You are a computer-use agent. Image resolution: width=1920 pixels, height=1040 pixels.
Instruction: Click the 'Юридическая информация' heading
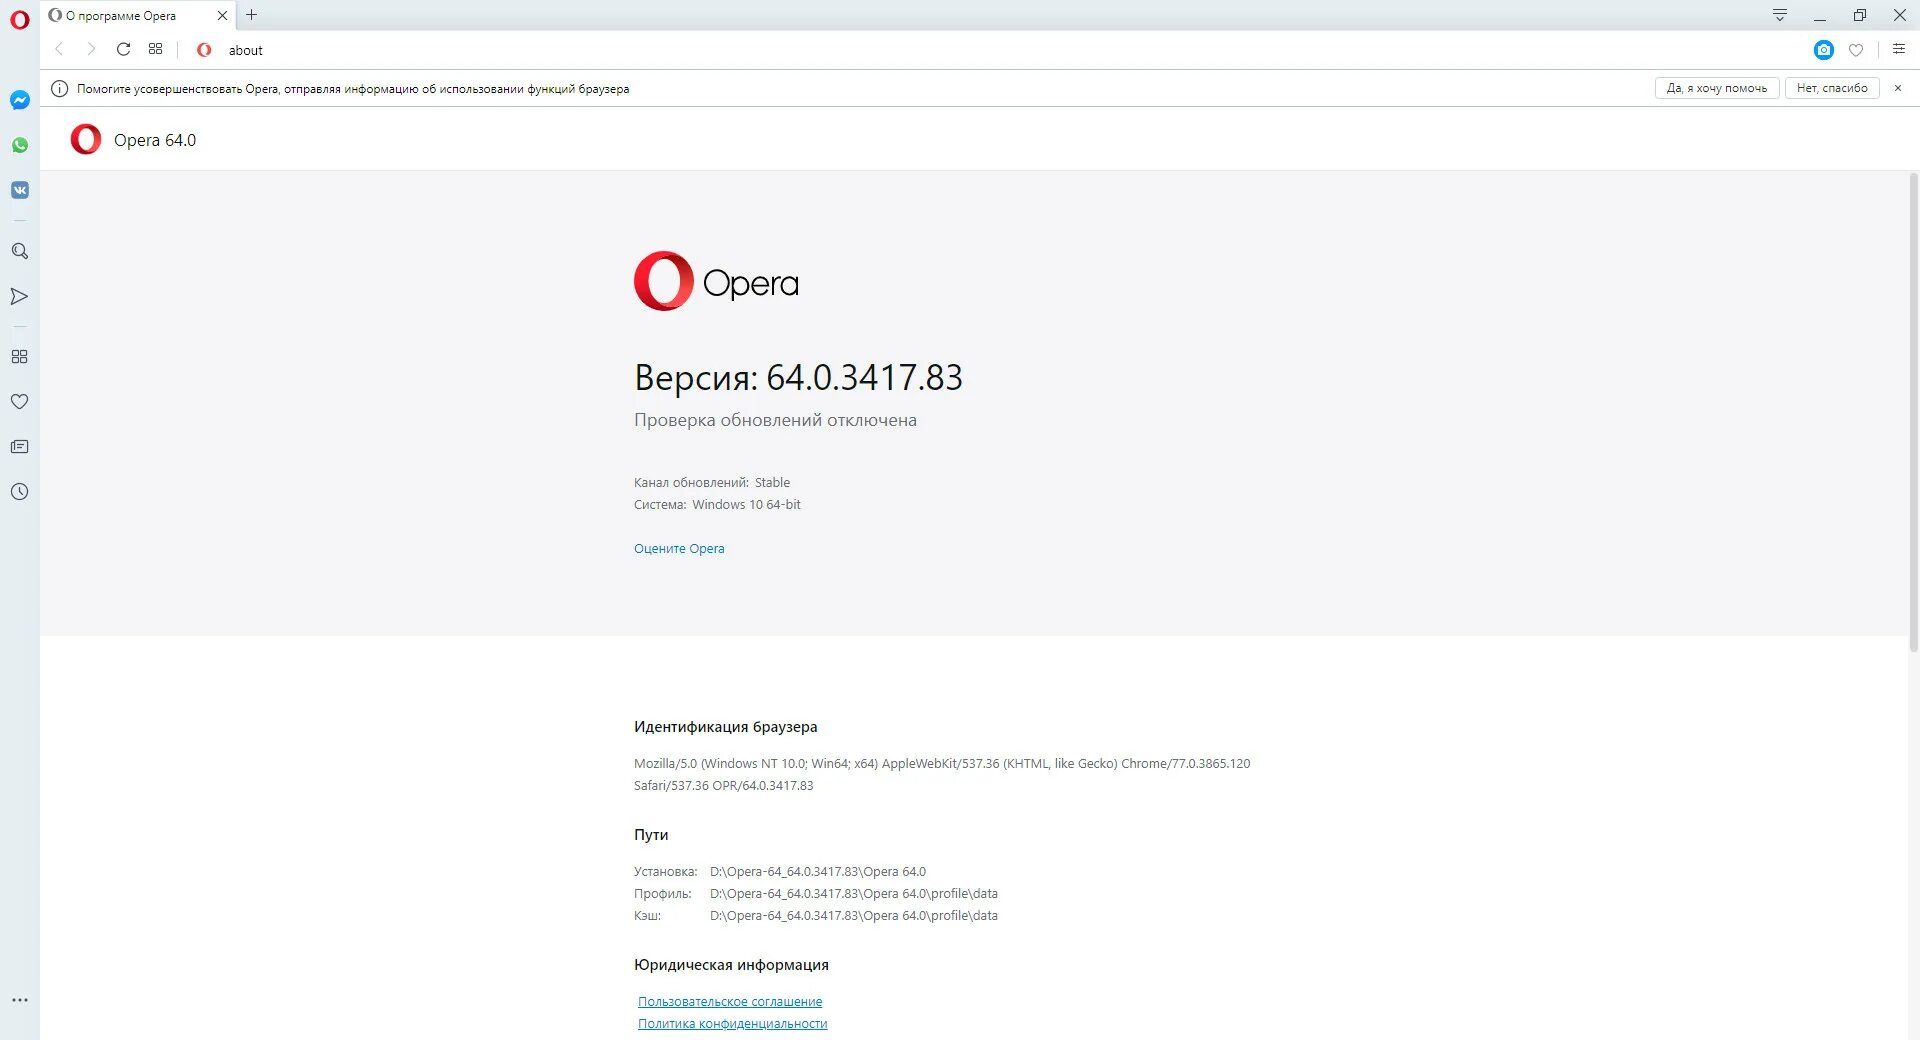(x=731, y=965)
